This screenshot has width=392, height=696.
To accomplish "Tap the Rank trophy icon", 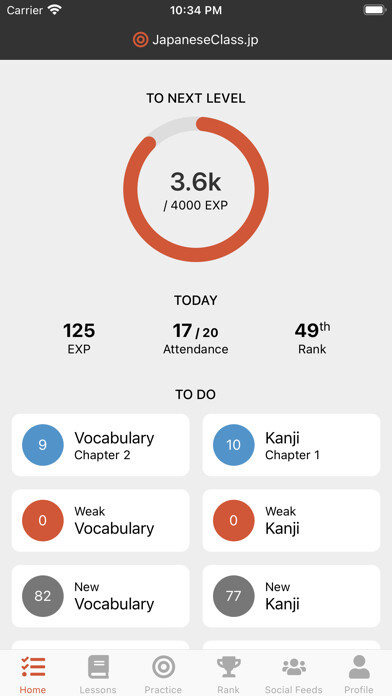I will (229, 667).
